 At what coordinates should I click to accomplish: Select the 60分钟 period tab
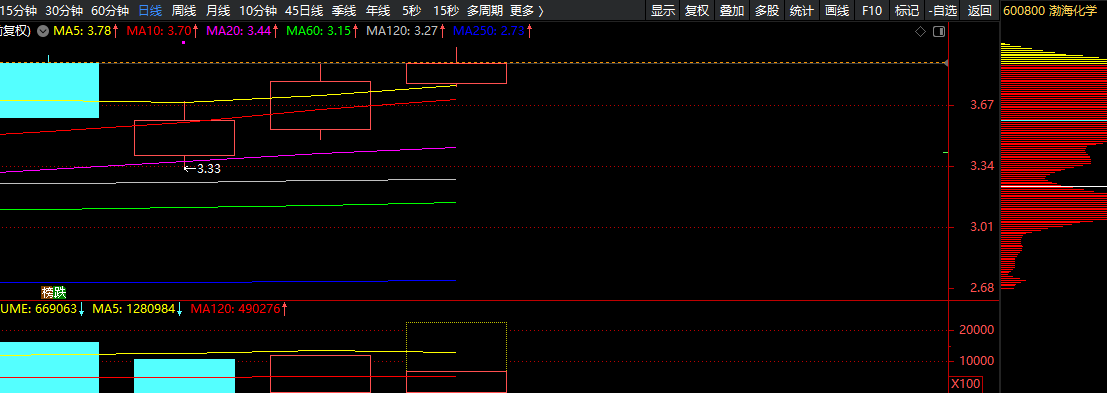(x=111, y=11)
